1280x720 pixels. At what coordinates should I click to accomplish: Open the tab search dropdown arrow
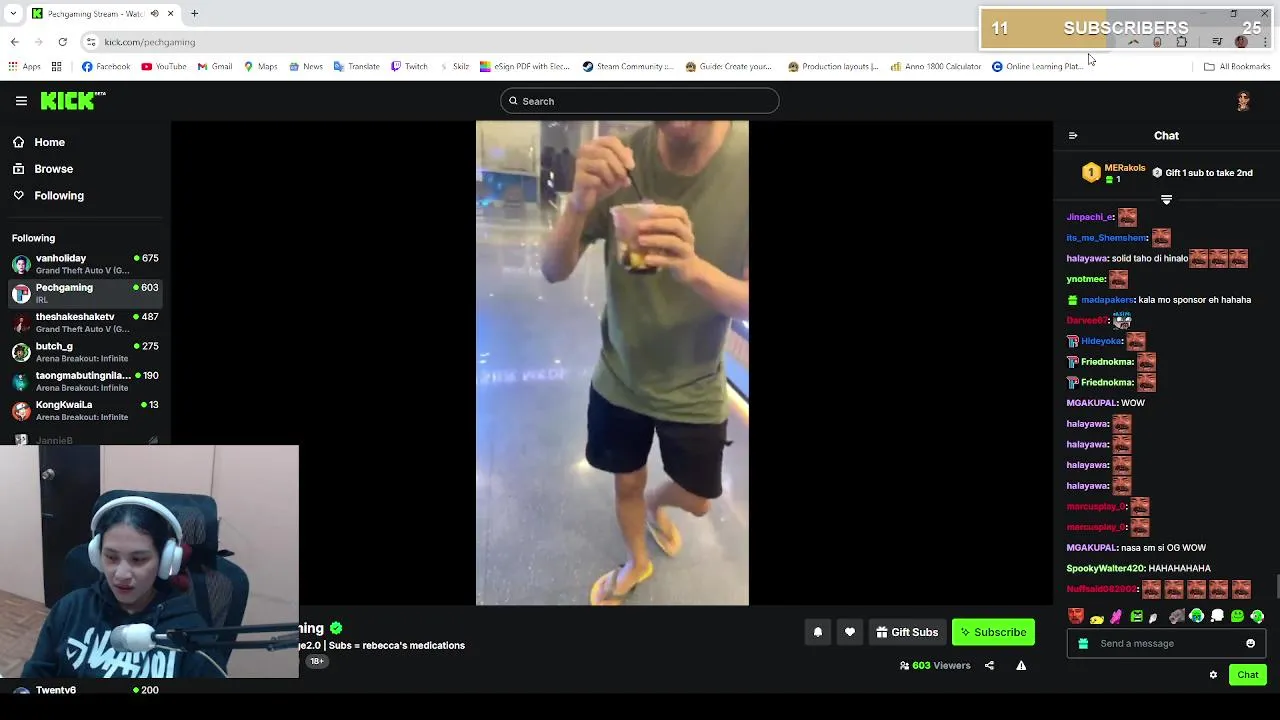pyautogui.click(x=13, y=14)
